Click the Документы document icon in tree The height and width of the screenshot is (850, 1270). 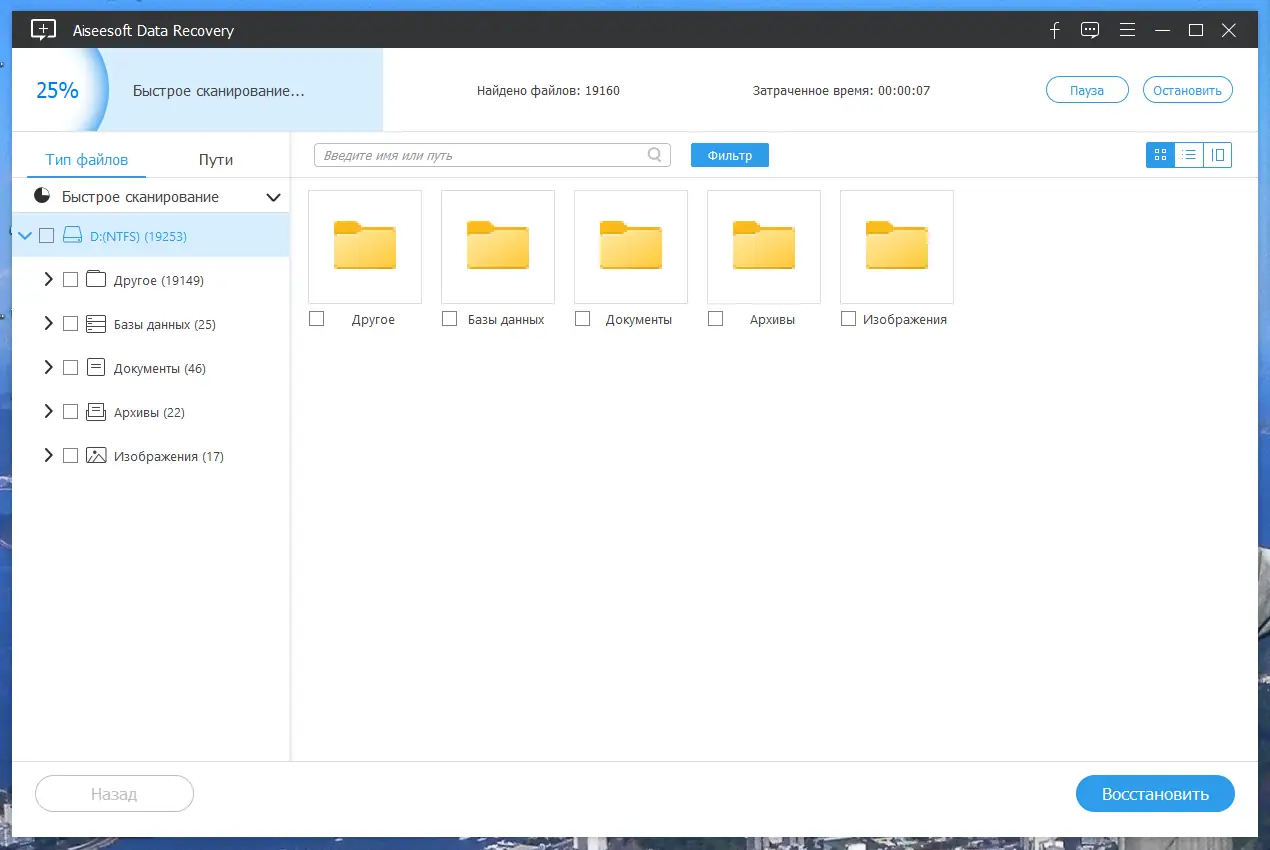coord(96,368)
